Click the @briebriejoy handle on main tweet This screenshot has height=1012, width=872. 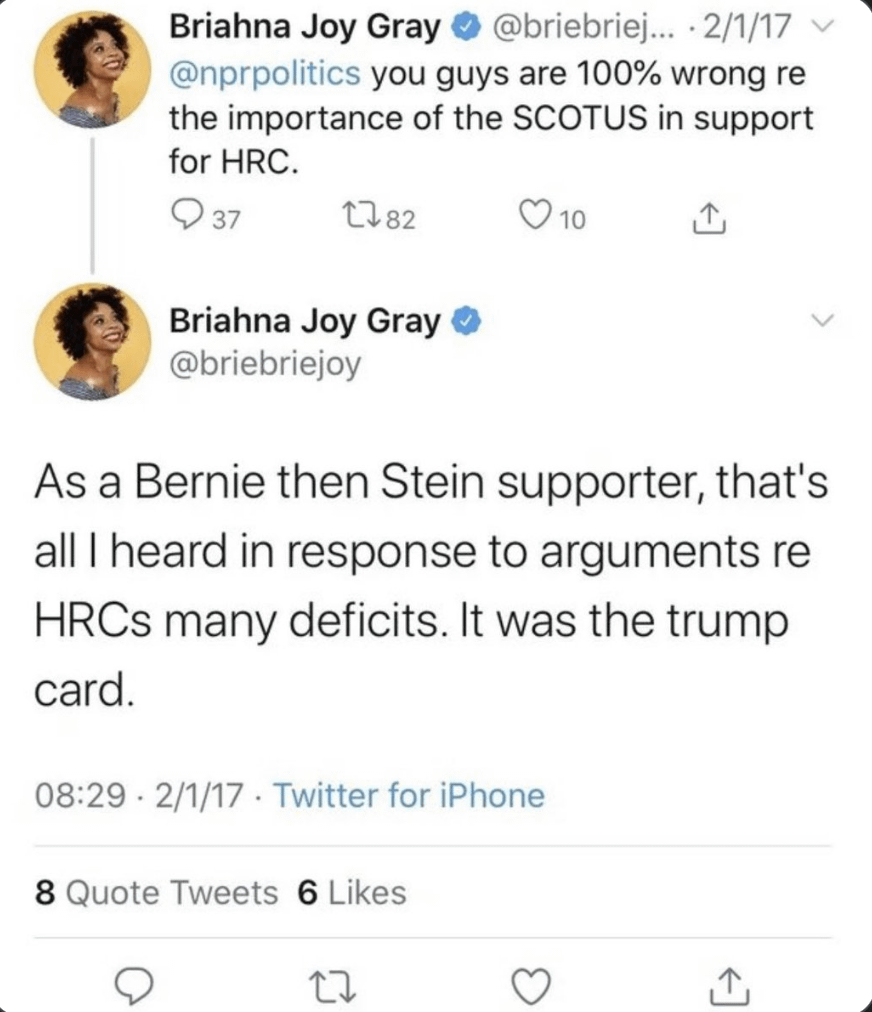click(x=264, y=364)
